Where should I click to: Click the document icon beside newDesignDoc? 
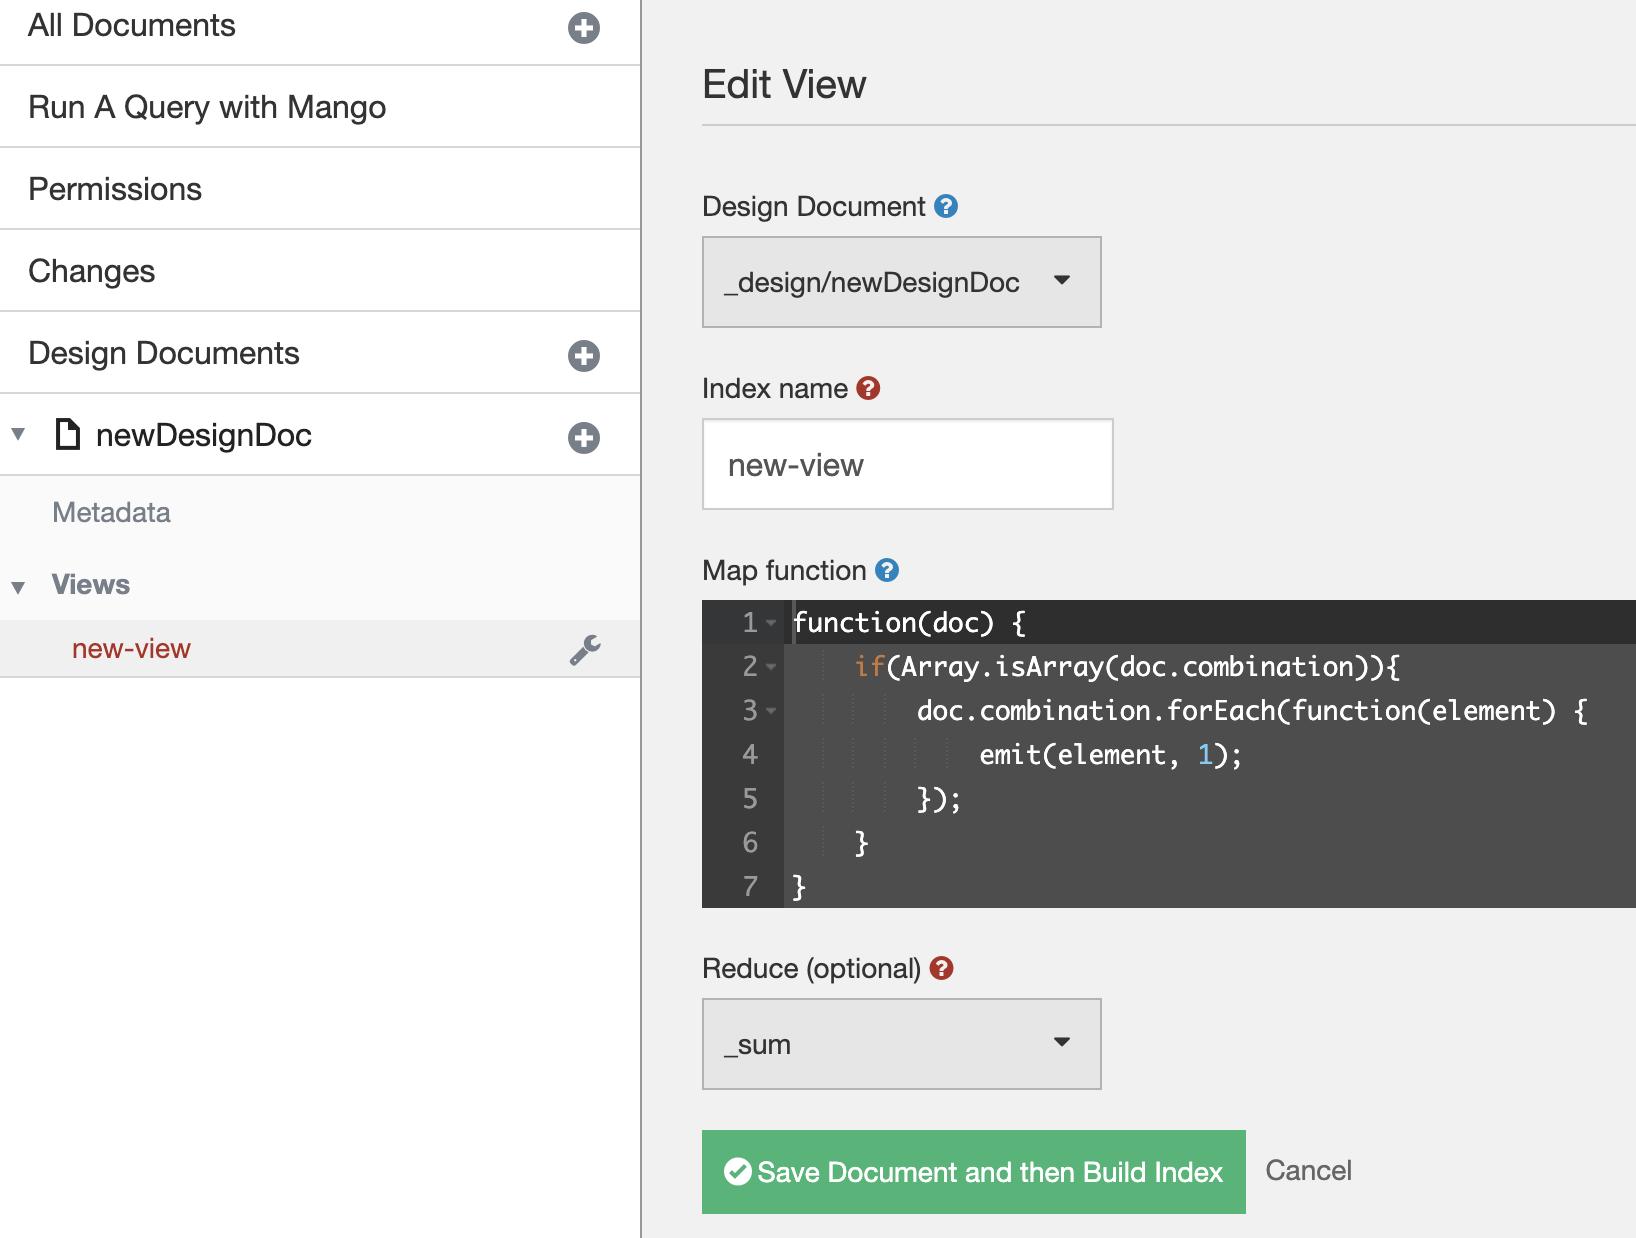pyautogui.click(x=66, y=435)
